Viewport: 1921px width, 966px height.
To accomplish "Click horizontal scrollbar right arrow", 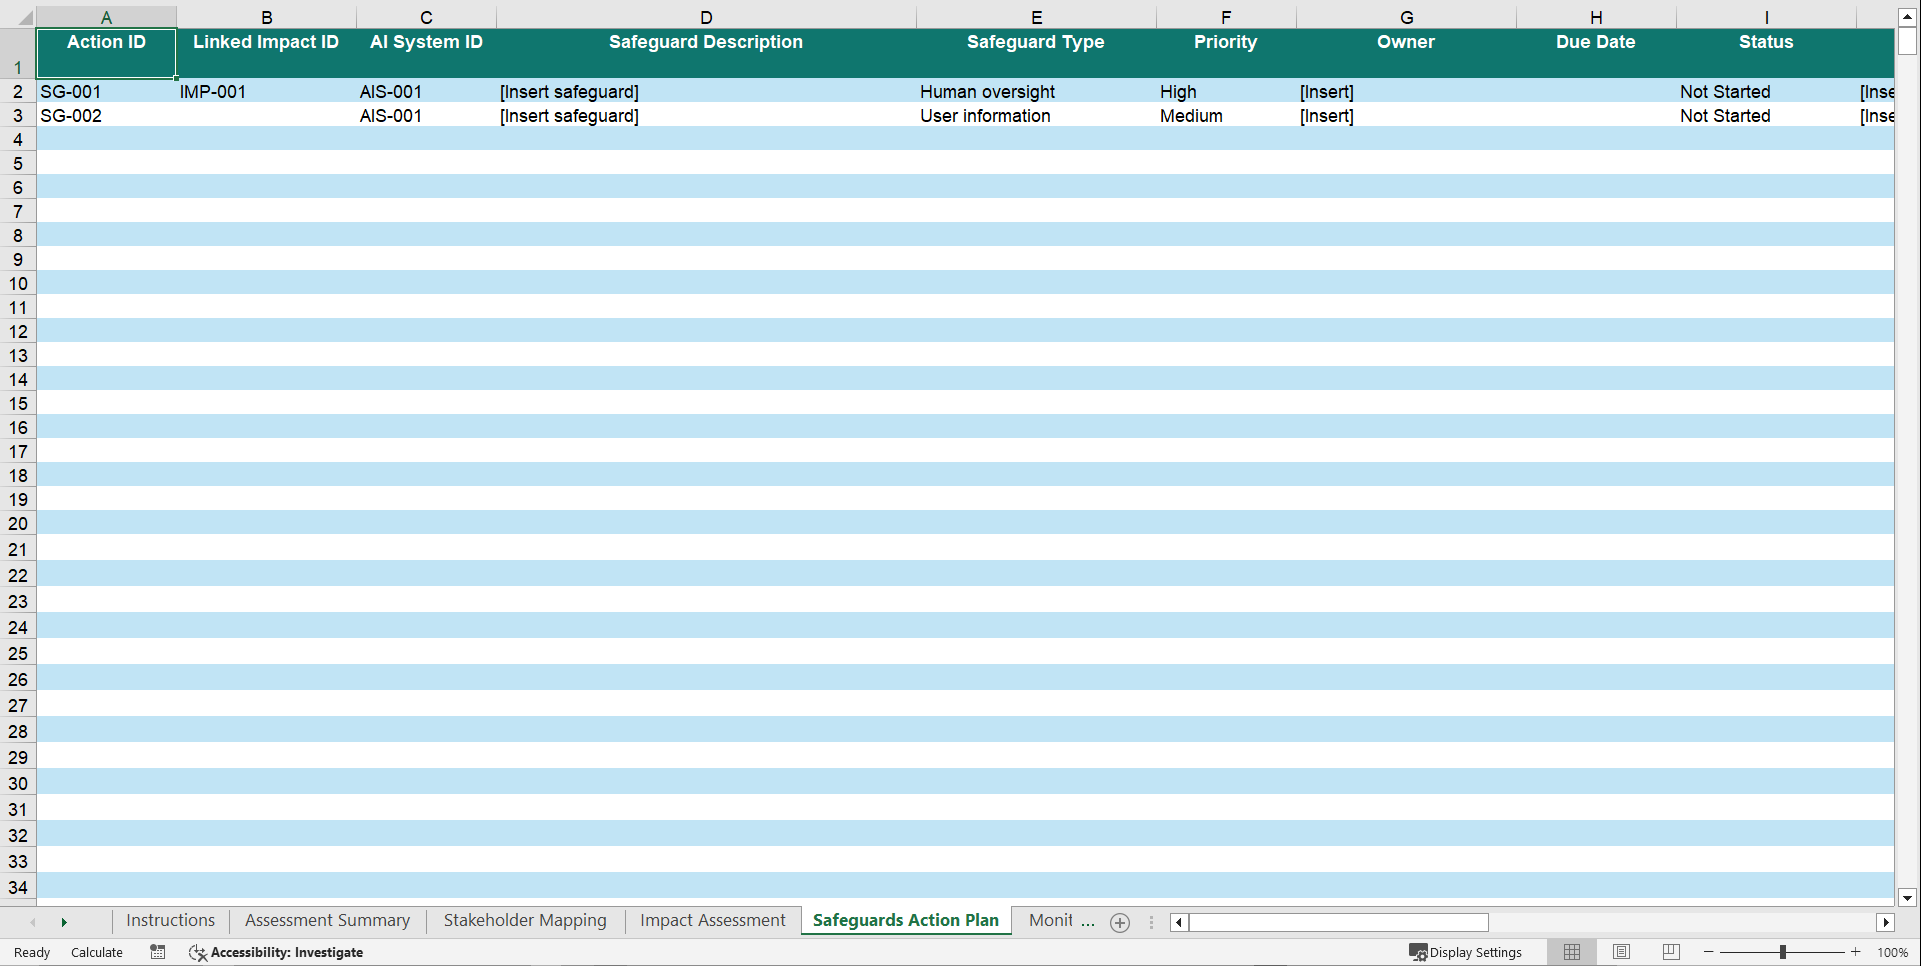I will 1886,922.
